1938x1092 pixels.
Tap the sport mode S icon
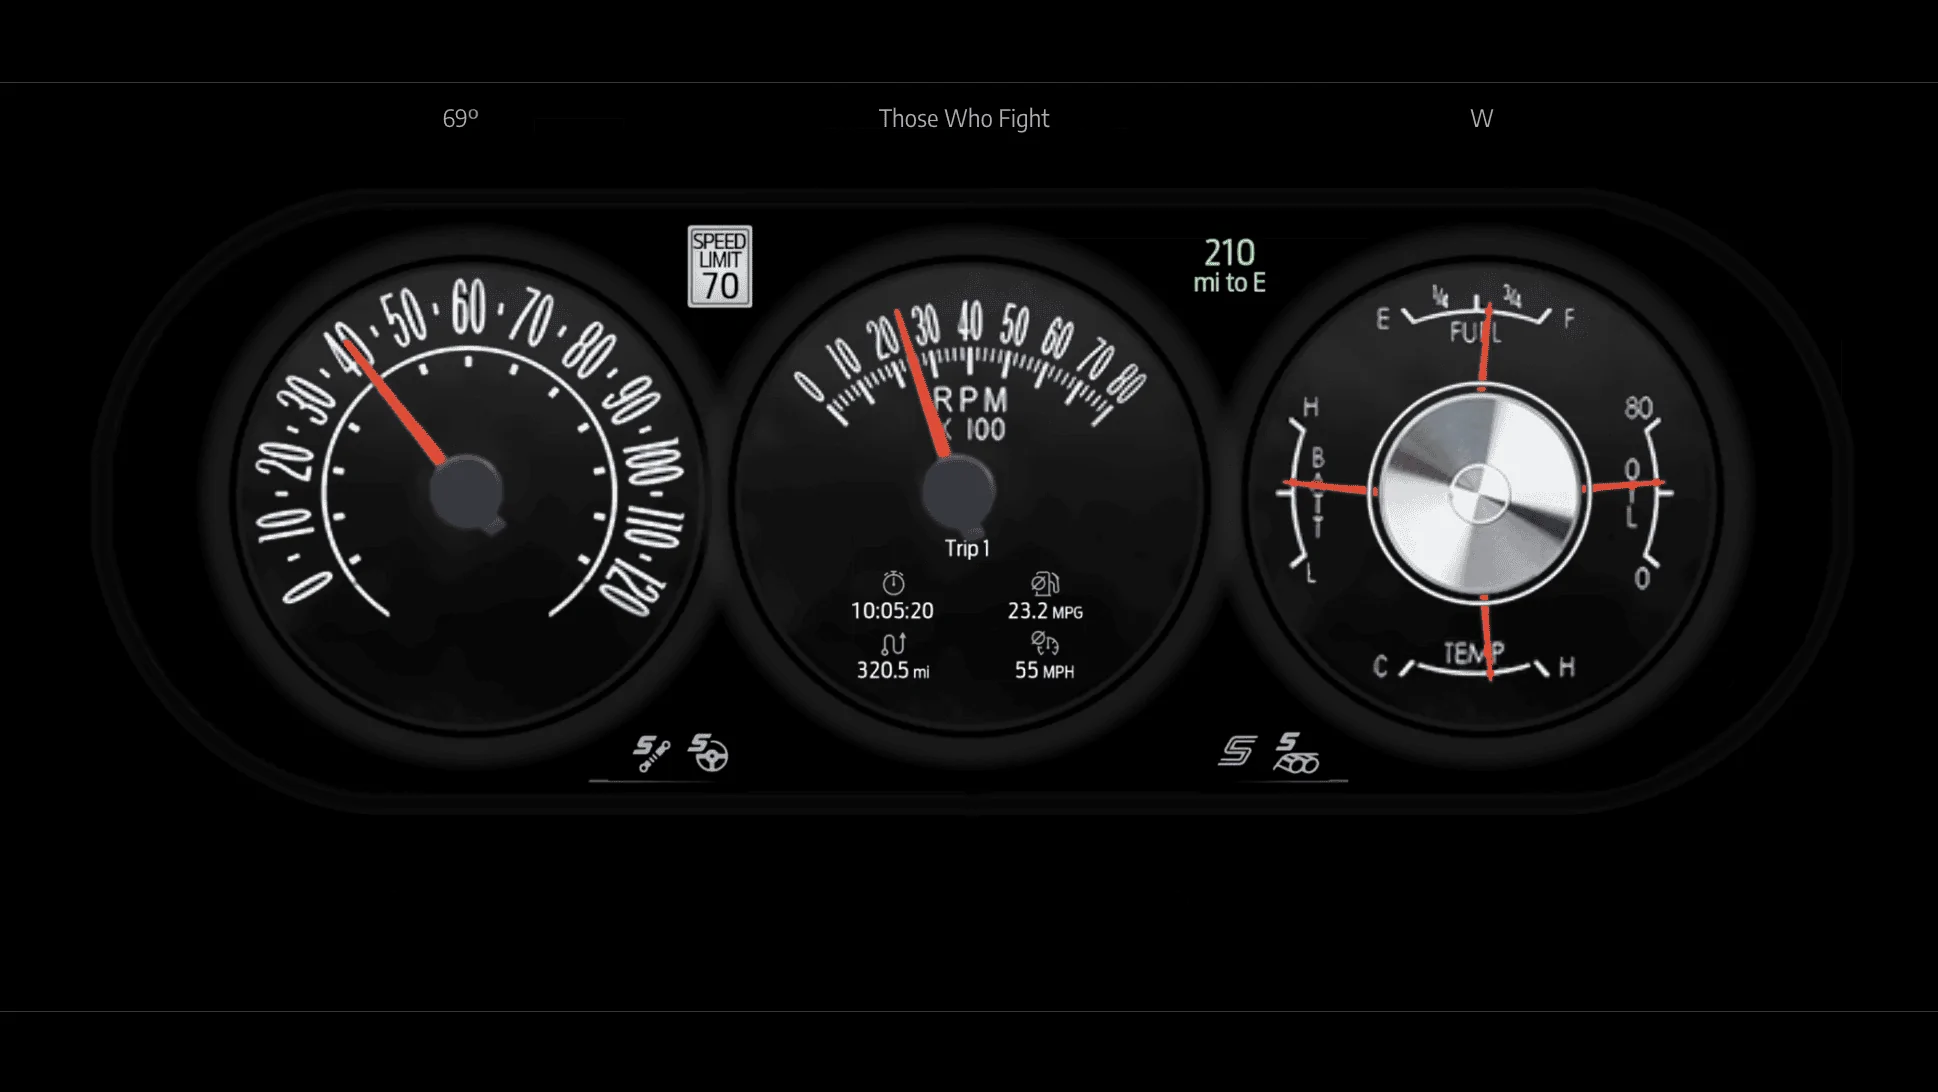pyautogui.click(x=1237, y=750)
